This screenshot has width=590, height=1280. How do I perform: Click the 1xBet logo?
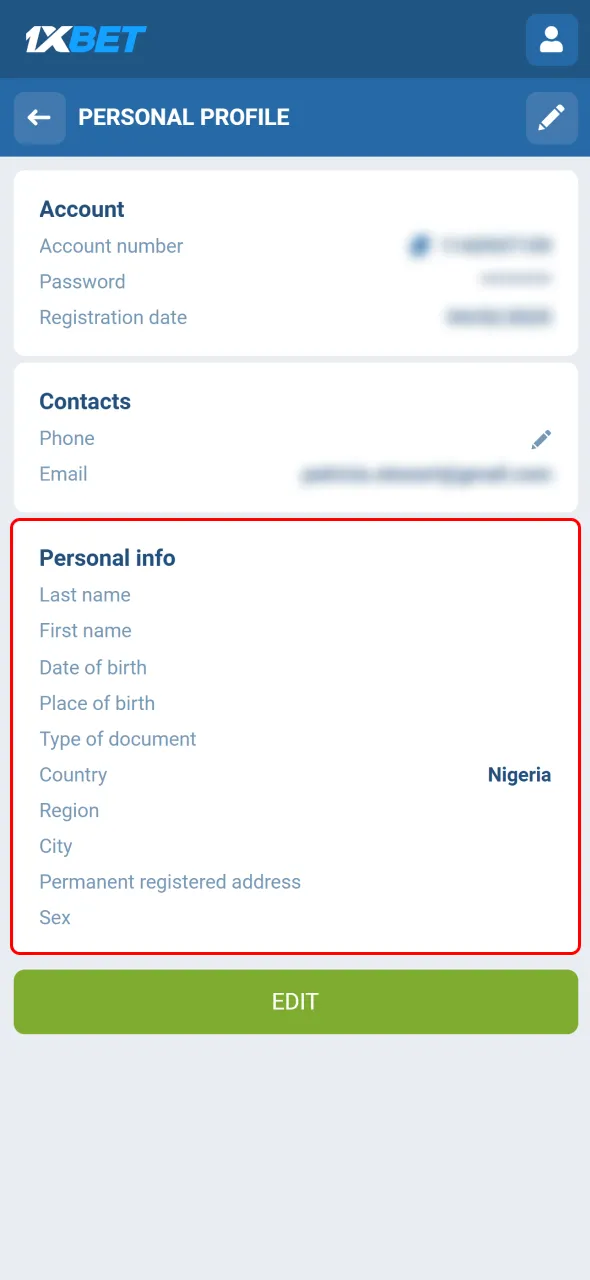tap(86, 39)
